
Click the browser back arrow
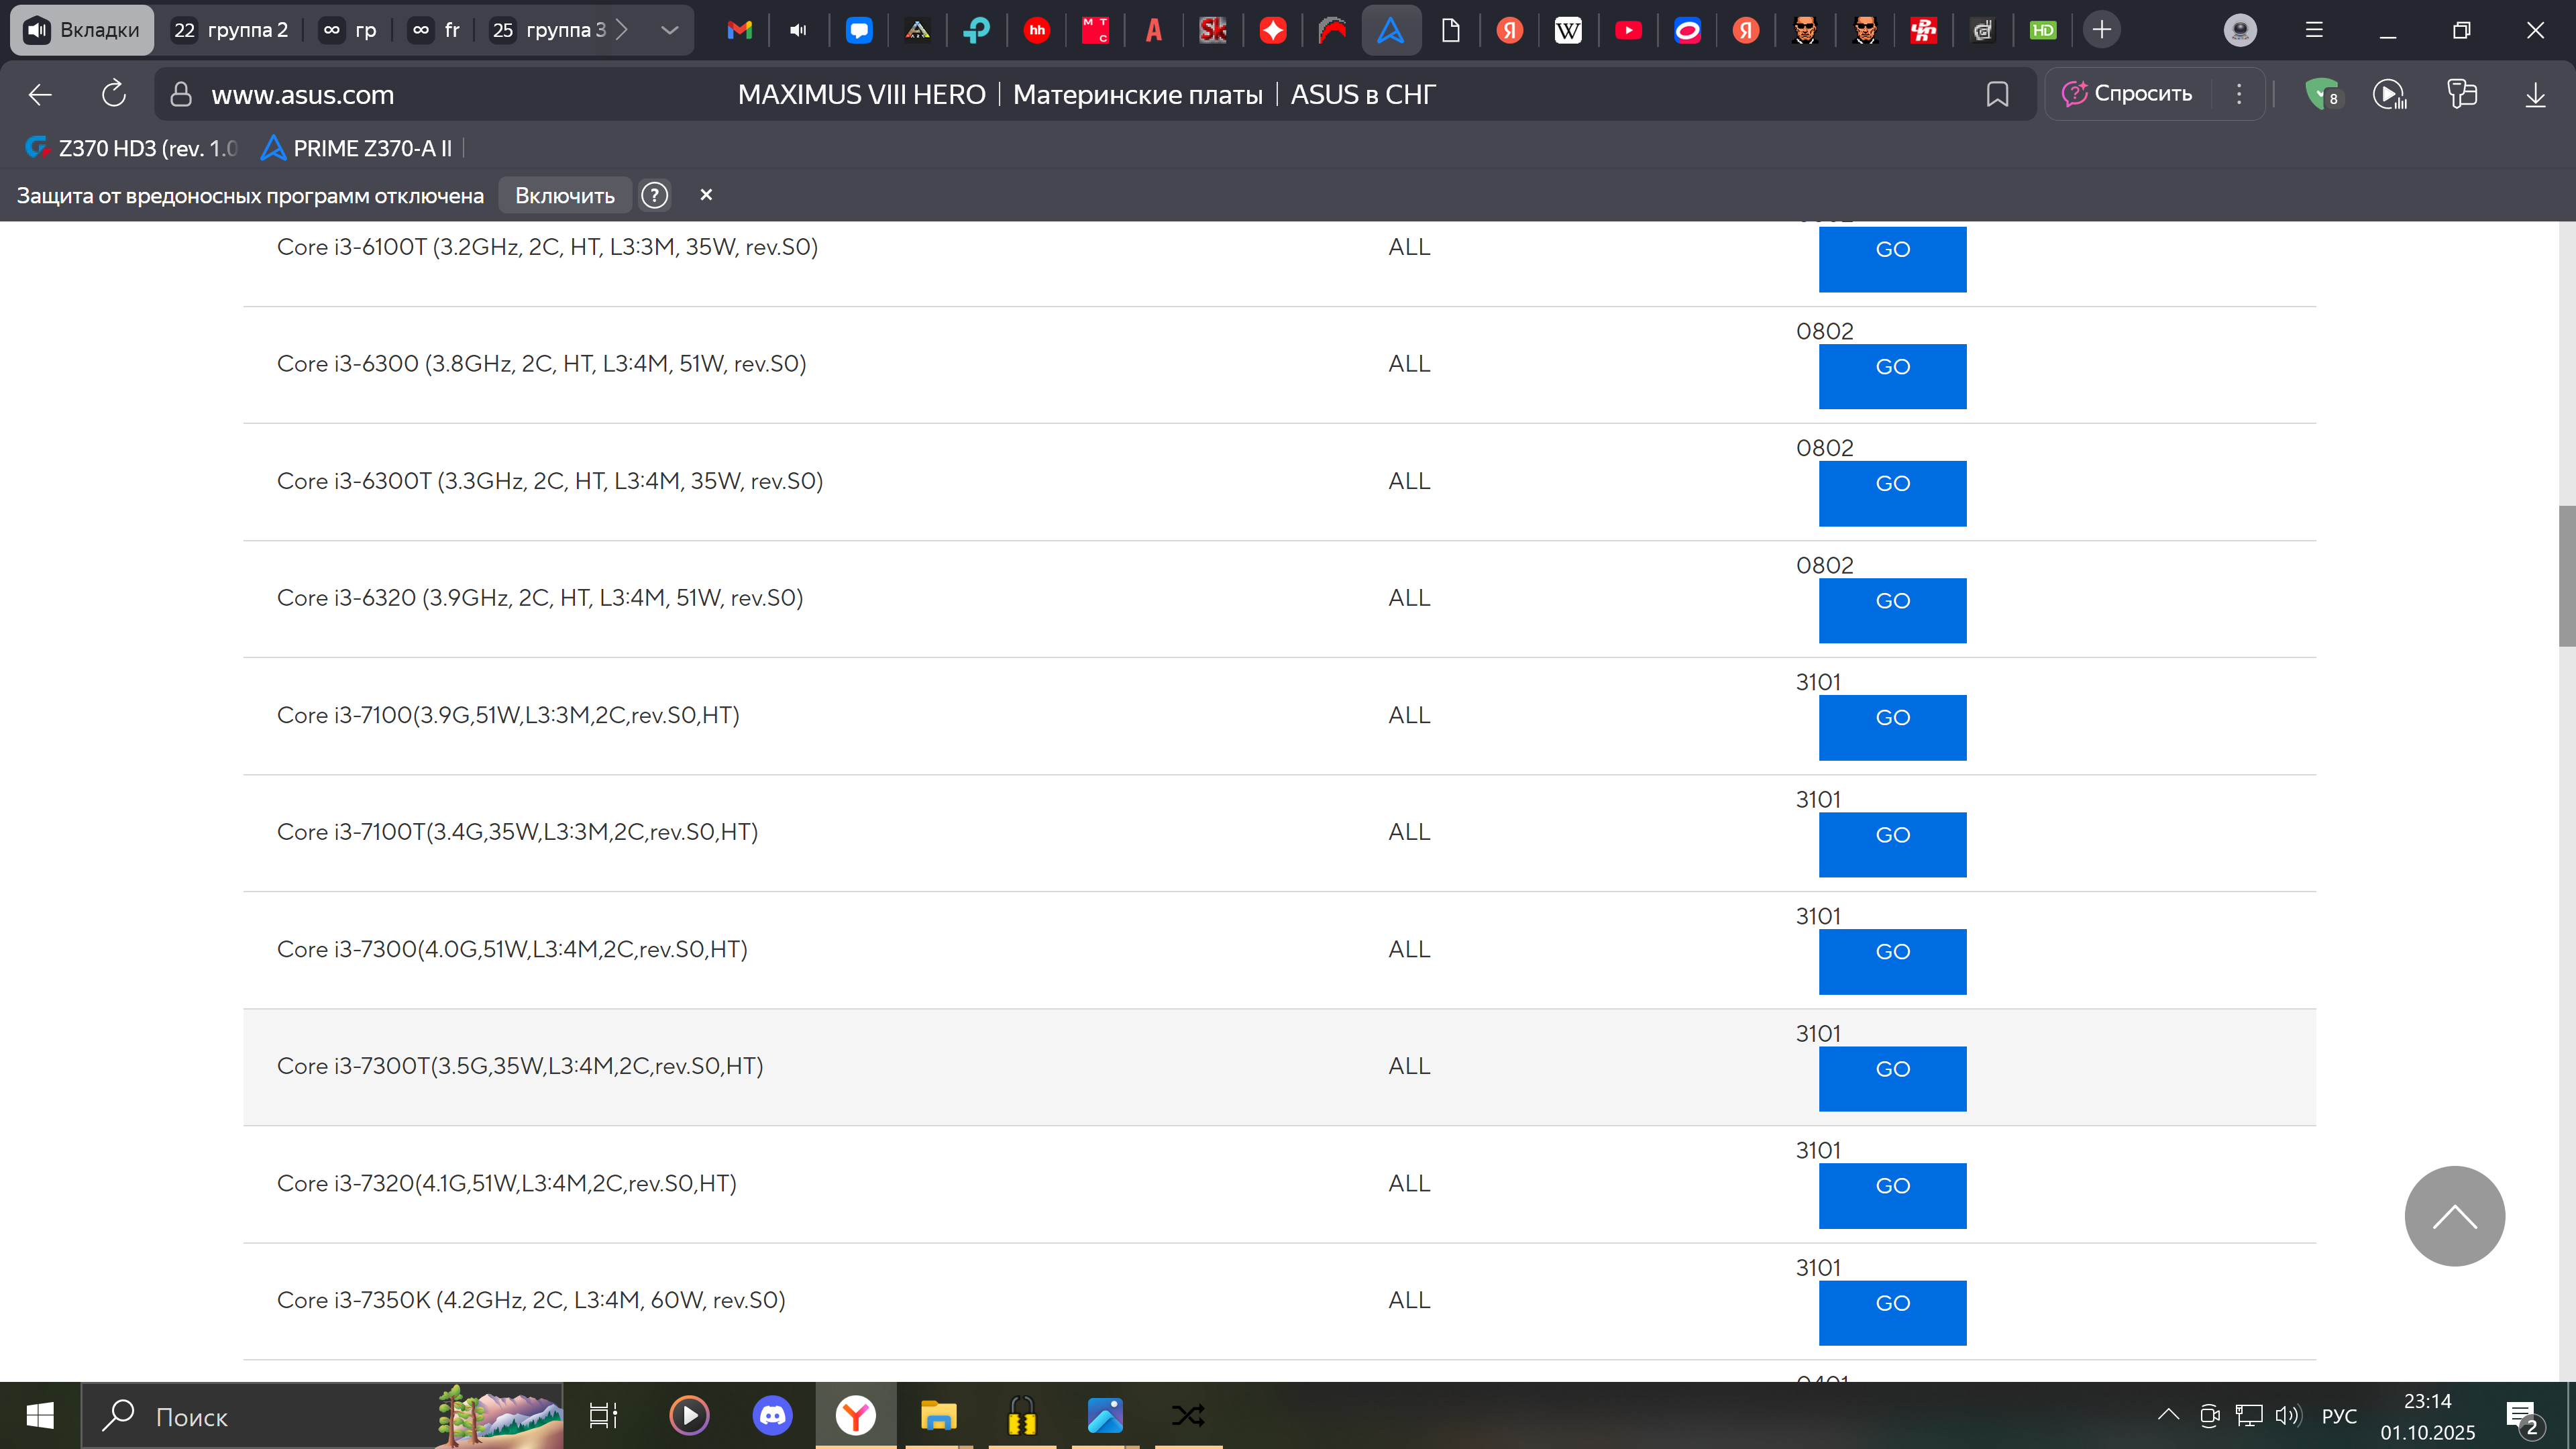click(40, 94)
